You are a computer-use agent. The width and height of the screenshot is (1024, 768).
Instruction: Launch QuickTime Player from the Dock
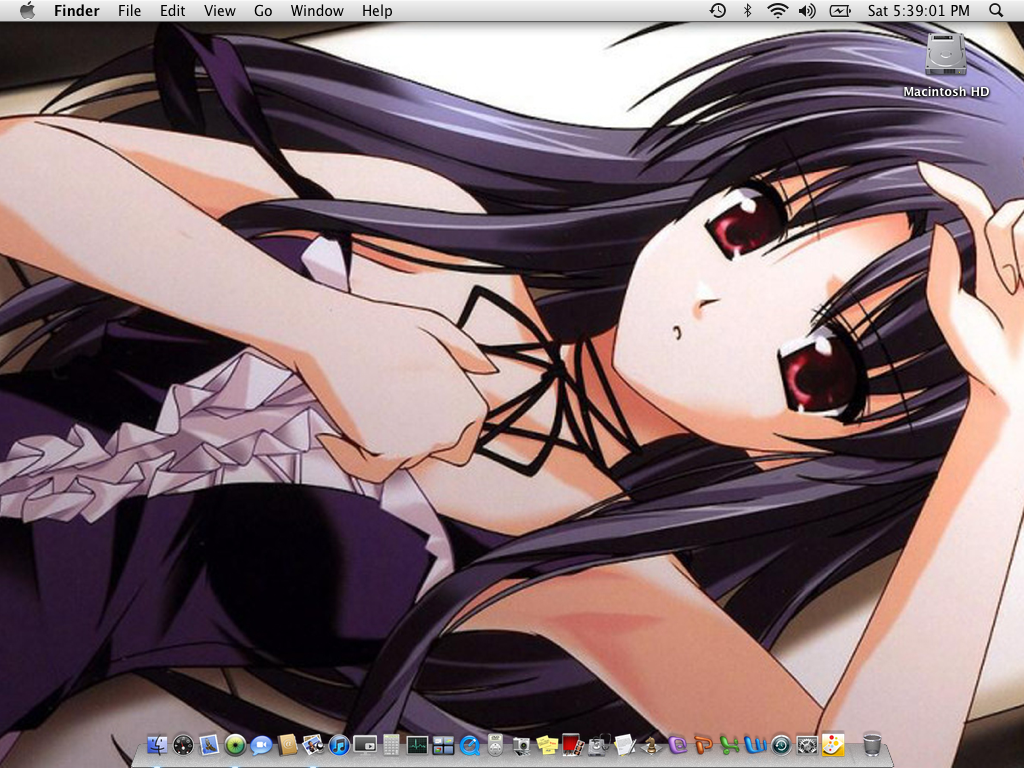(469, 745)
